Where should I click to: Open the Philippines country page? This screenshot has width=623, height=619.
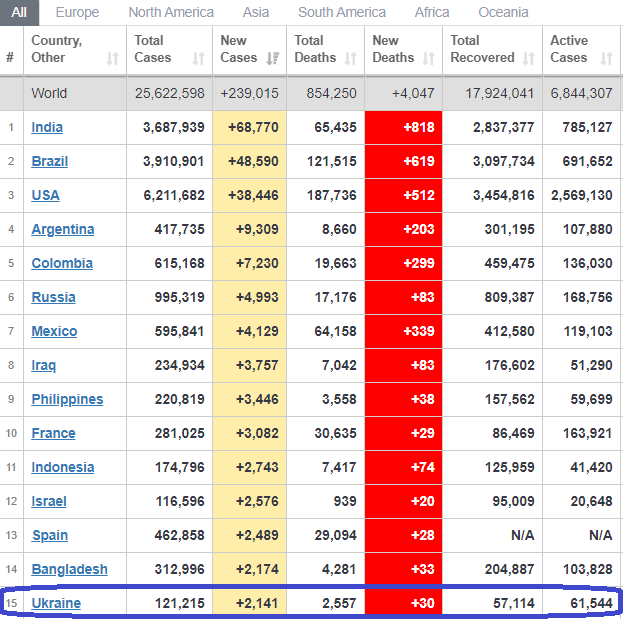tap(67, 399)
